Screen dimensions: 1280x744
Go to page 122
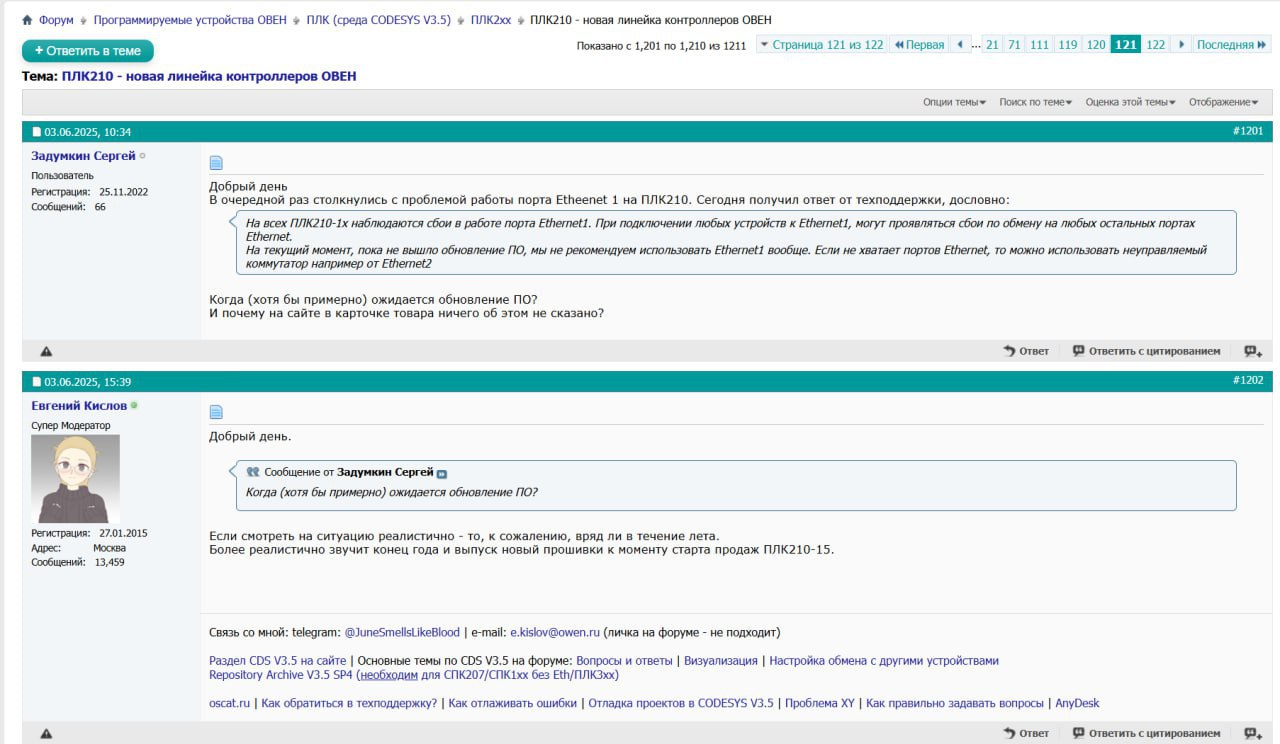(x=1155, y=44)
